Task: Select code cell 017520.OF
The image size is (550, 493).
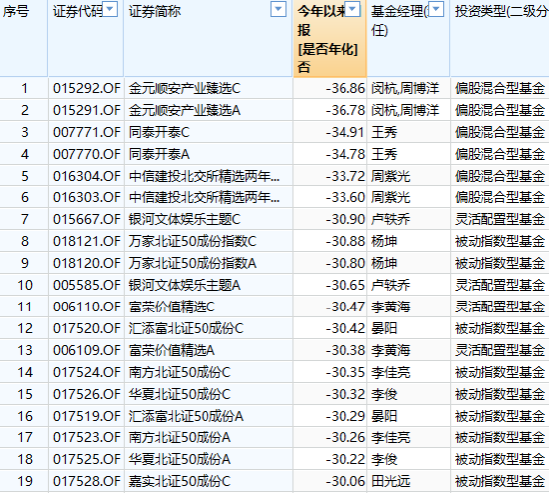Action: pos(86,328)
